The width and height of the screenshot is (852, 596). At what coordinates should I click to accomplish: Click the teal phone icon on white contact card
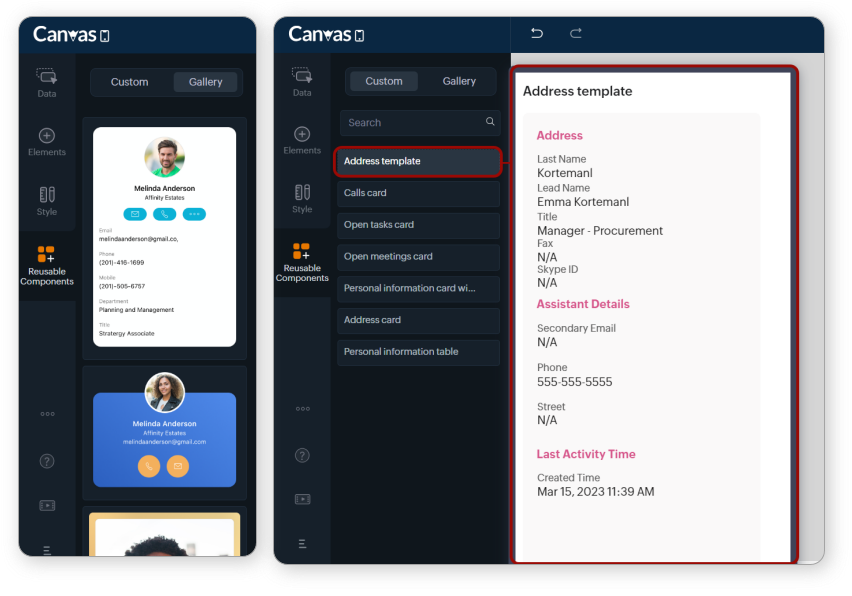[x=164, y=214]
